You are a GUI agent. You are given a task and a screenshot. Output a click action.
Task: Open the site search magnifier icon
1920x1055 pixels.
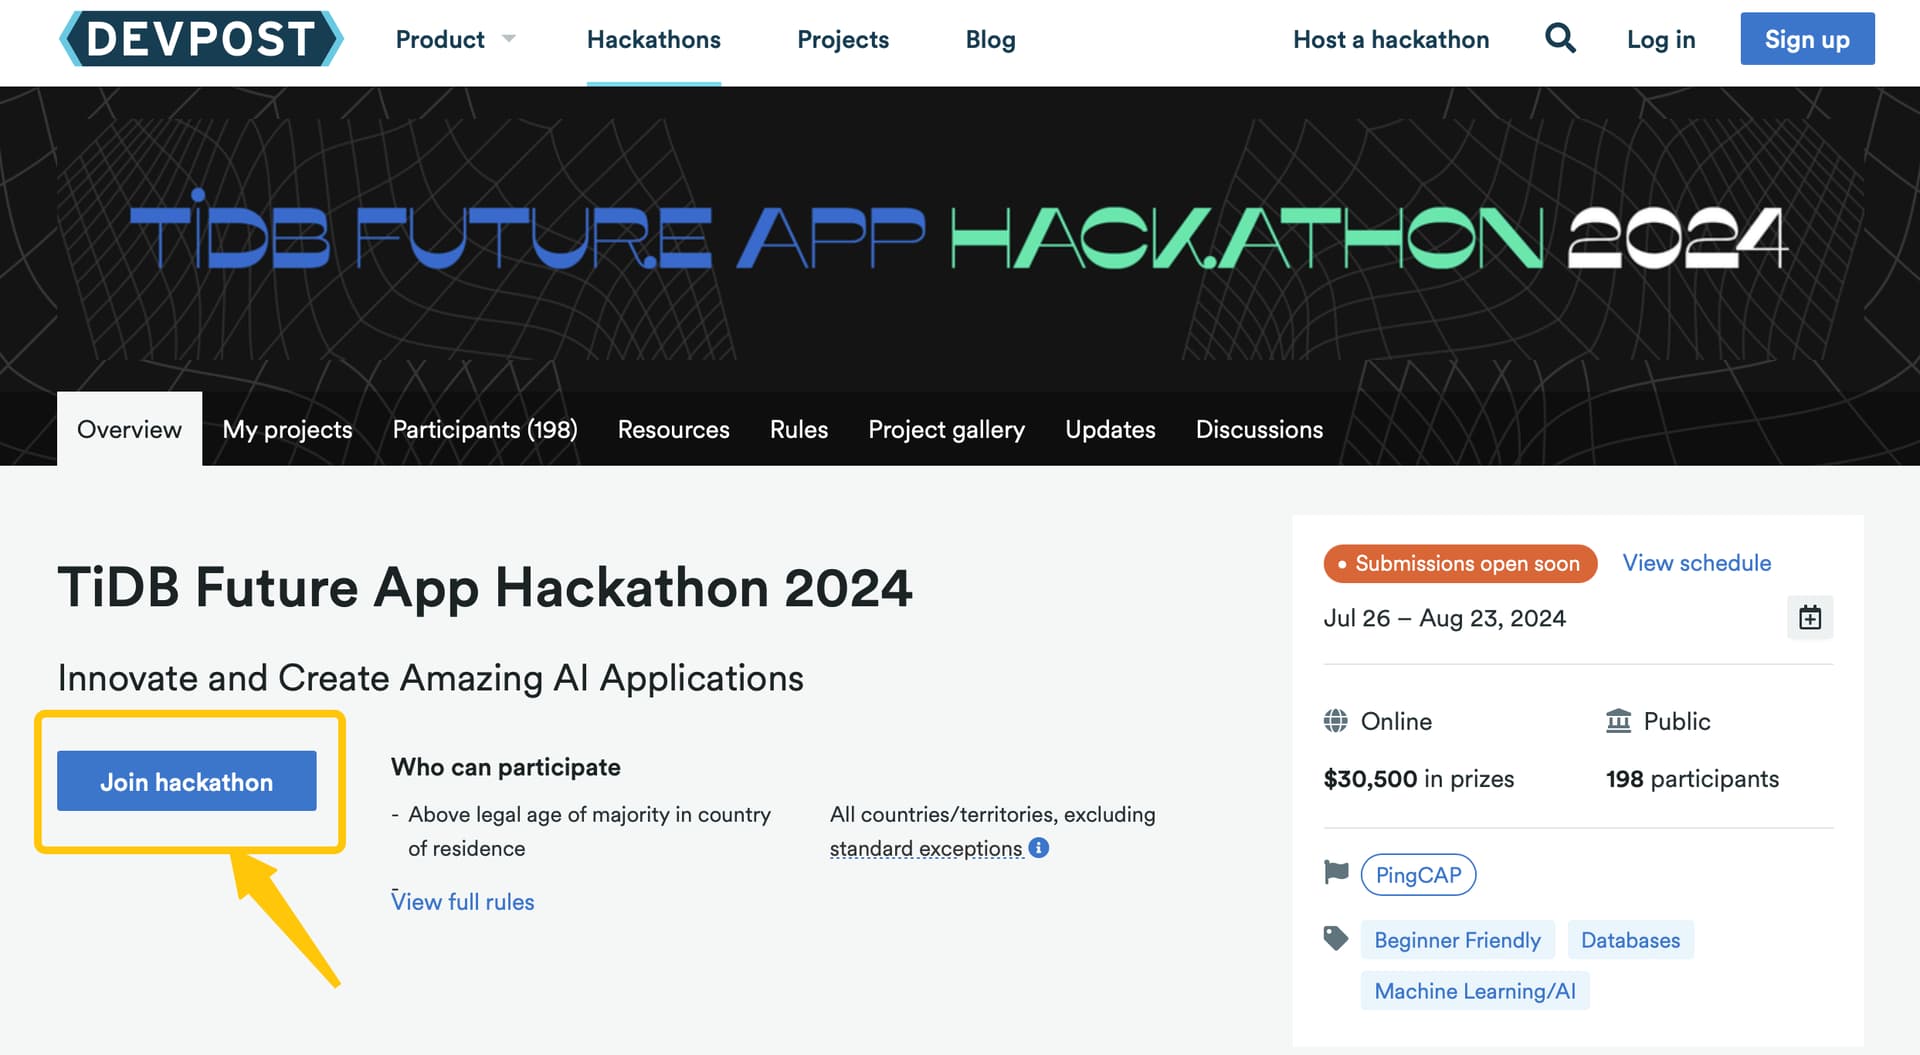point(1560,39)
